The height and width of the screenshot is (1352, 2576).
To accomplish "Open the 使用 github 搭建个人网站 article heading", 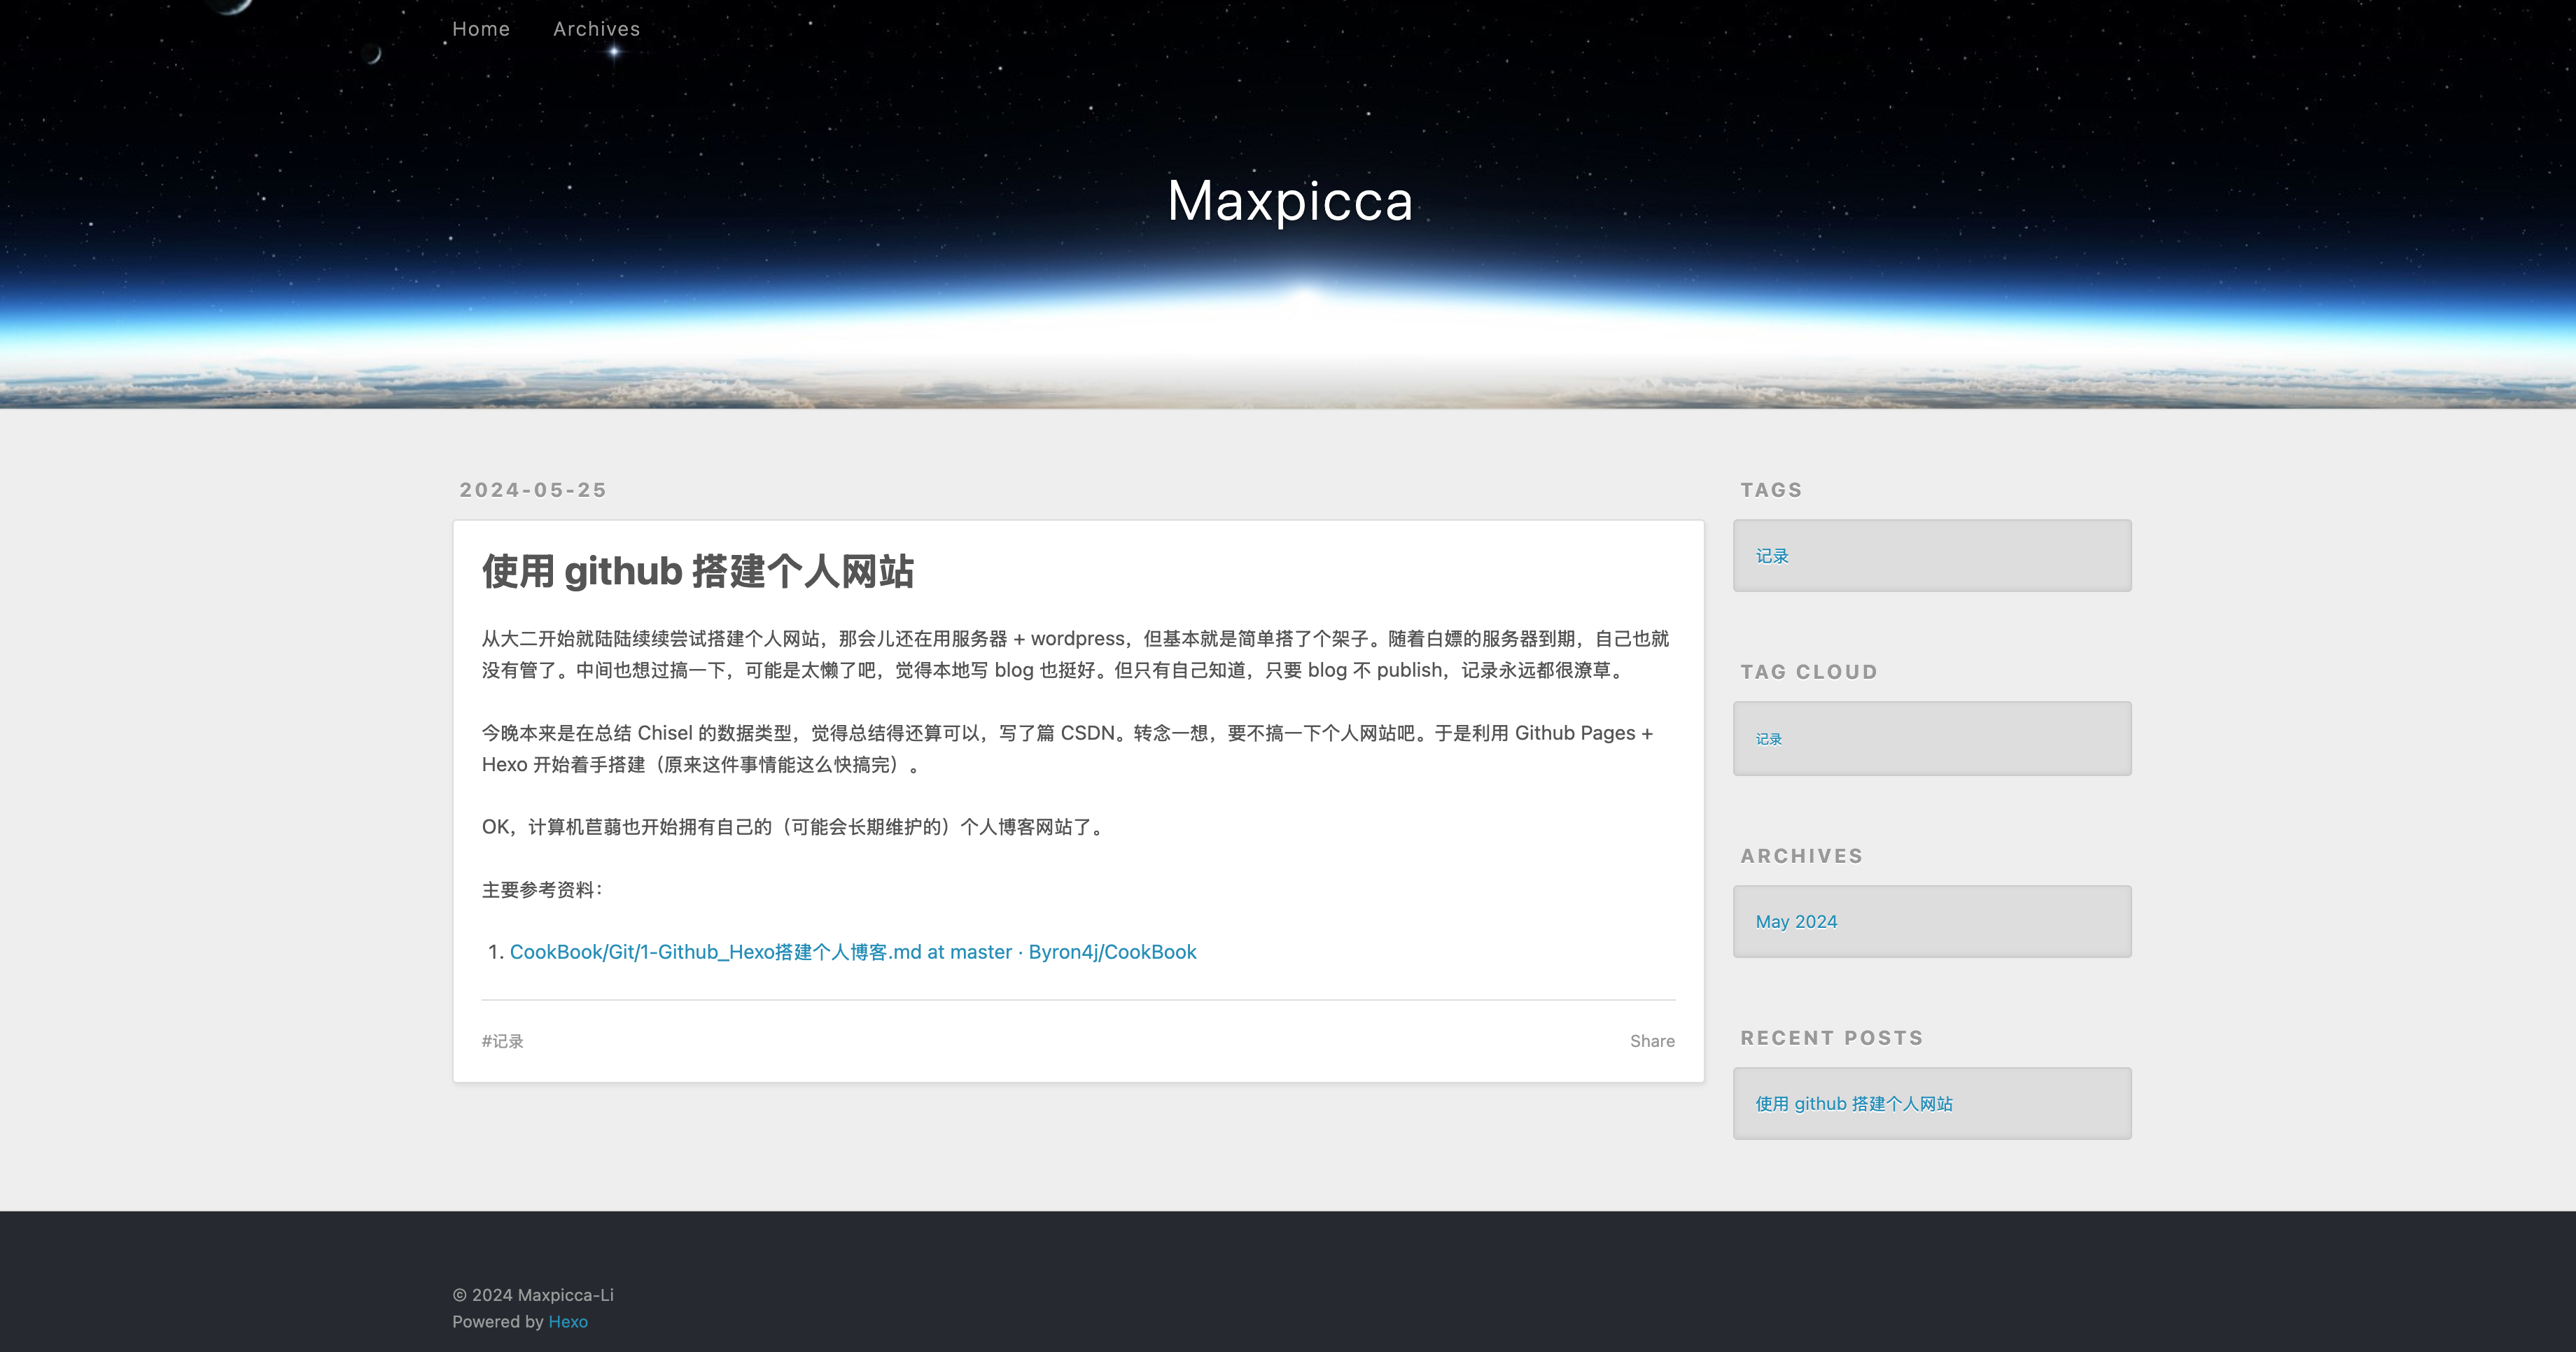I will 697,571.
